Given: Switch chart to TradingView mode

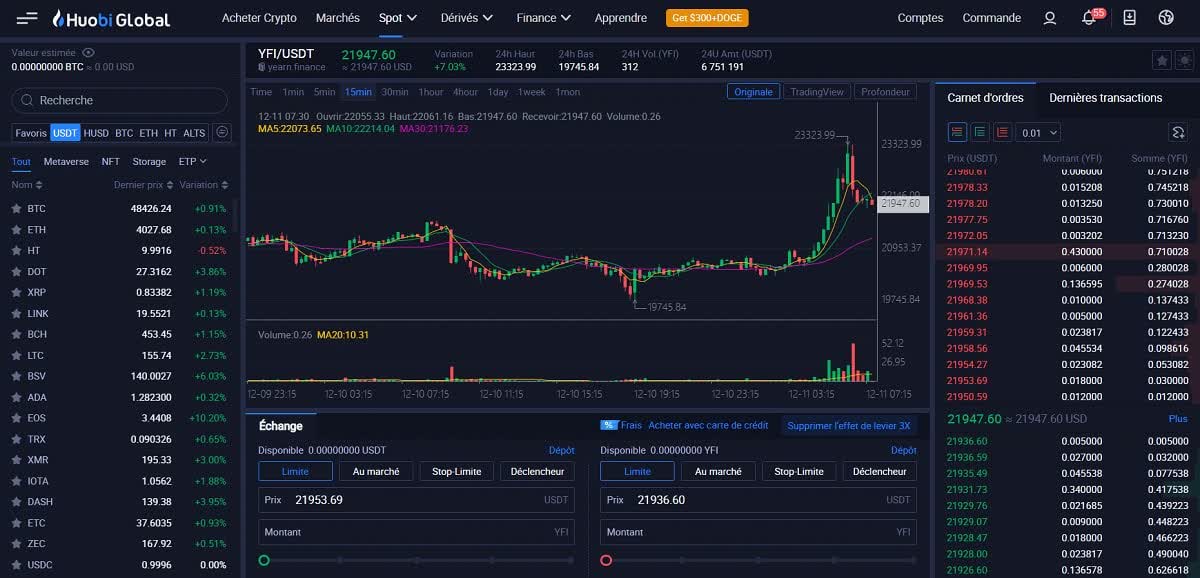Looking at the screenshot, I should pyautogui.click(x=817, y=92).
